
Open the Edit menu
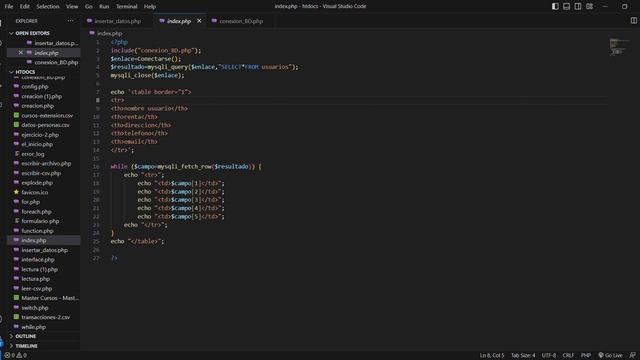pos(25,7)
